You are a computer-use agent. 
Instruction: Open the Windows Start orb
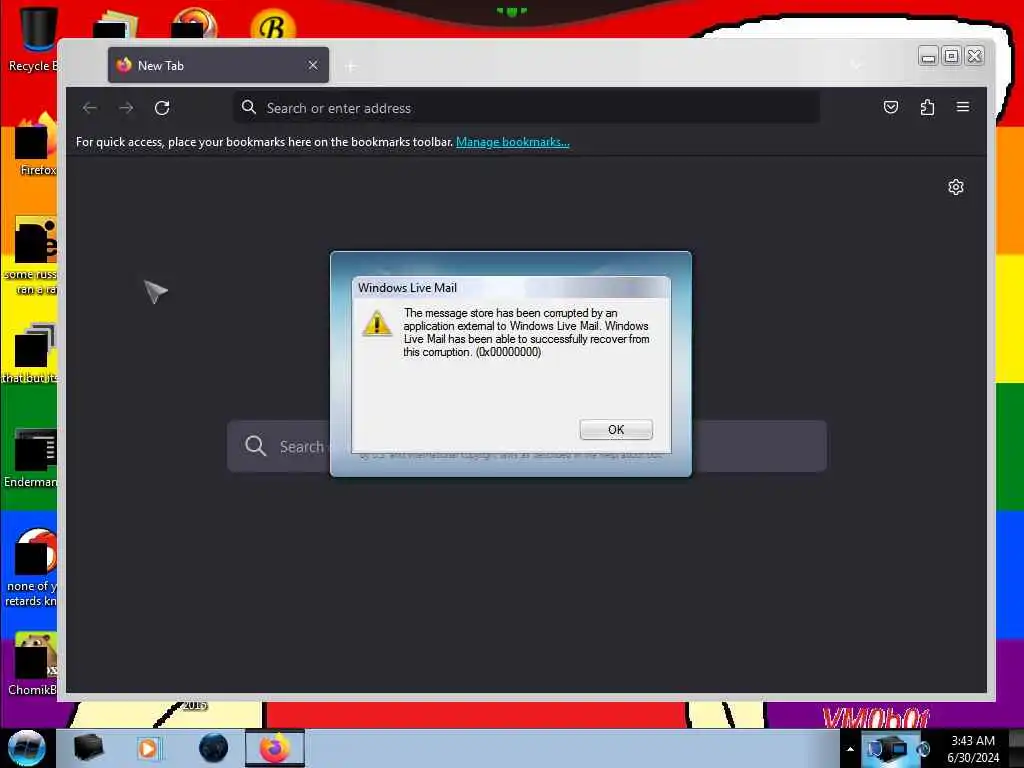[26, 748]
